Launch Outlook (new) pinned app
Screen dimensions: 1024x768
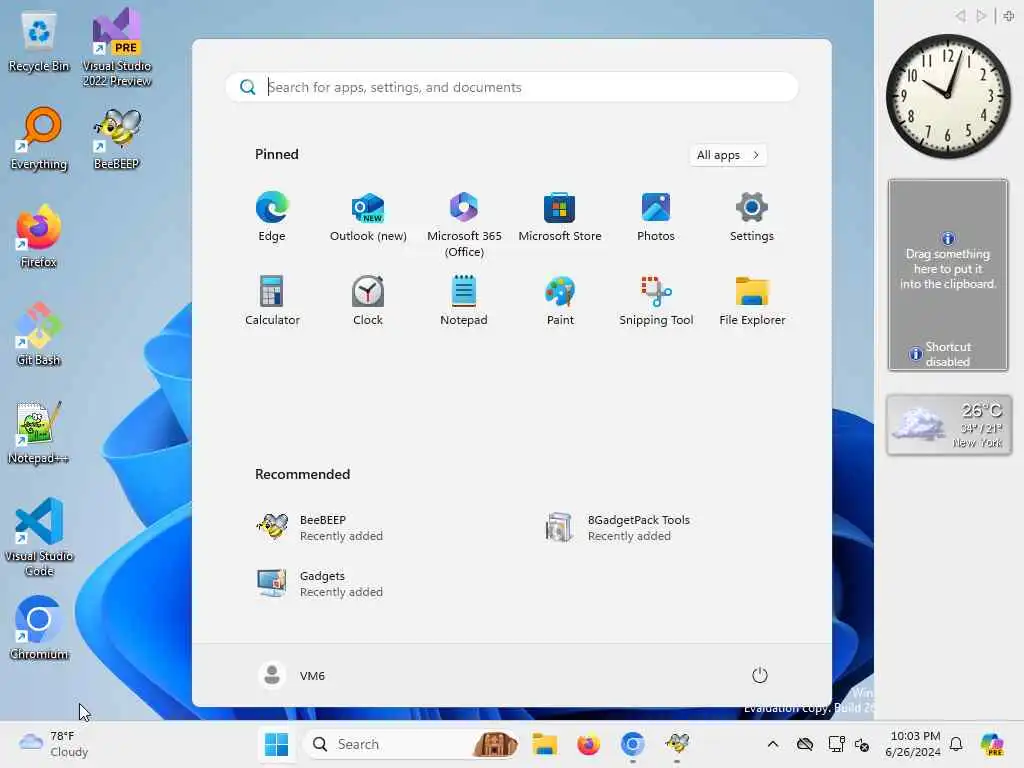coord(368,217)
